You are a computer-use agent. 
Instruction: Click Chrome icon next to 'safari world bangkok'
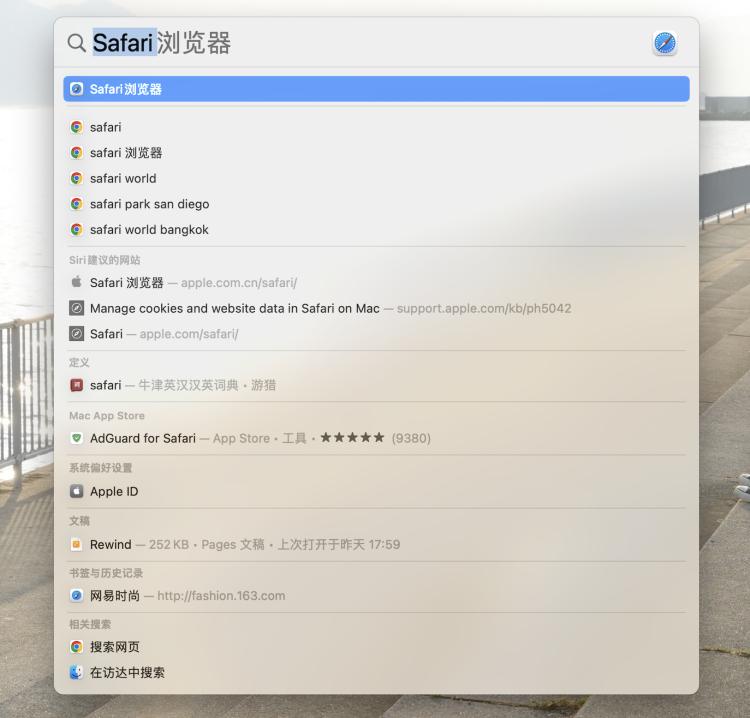coord(77,230)
